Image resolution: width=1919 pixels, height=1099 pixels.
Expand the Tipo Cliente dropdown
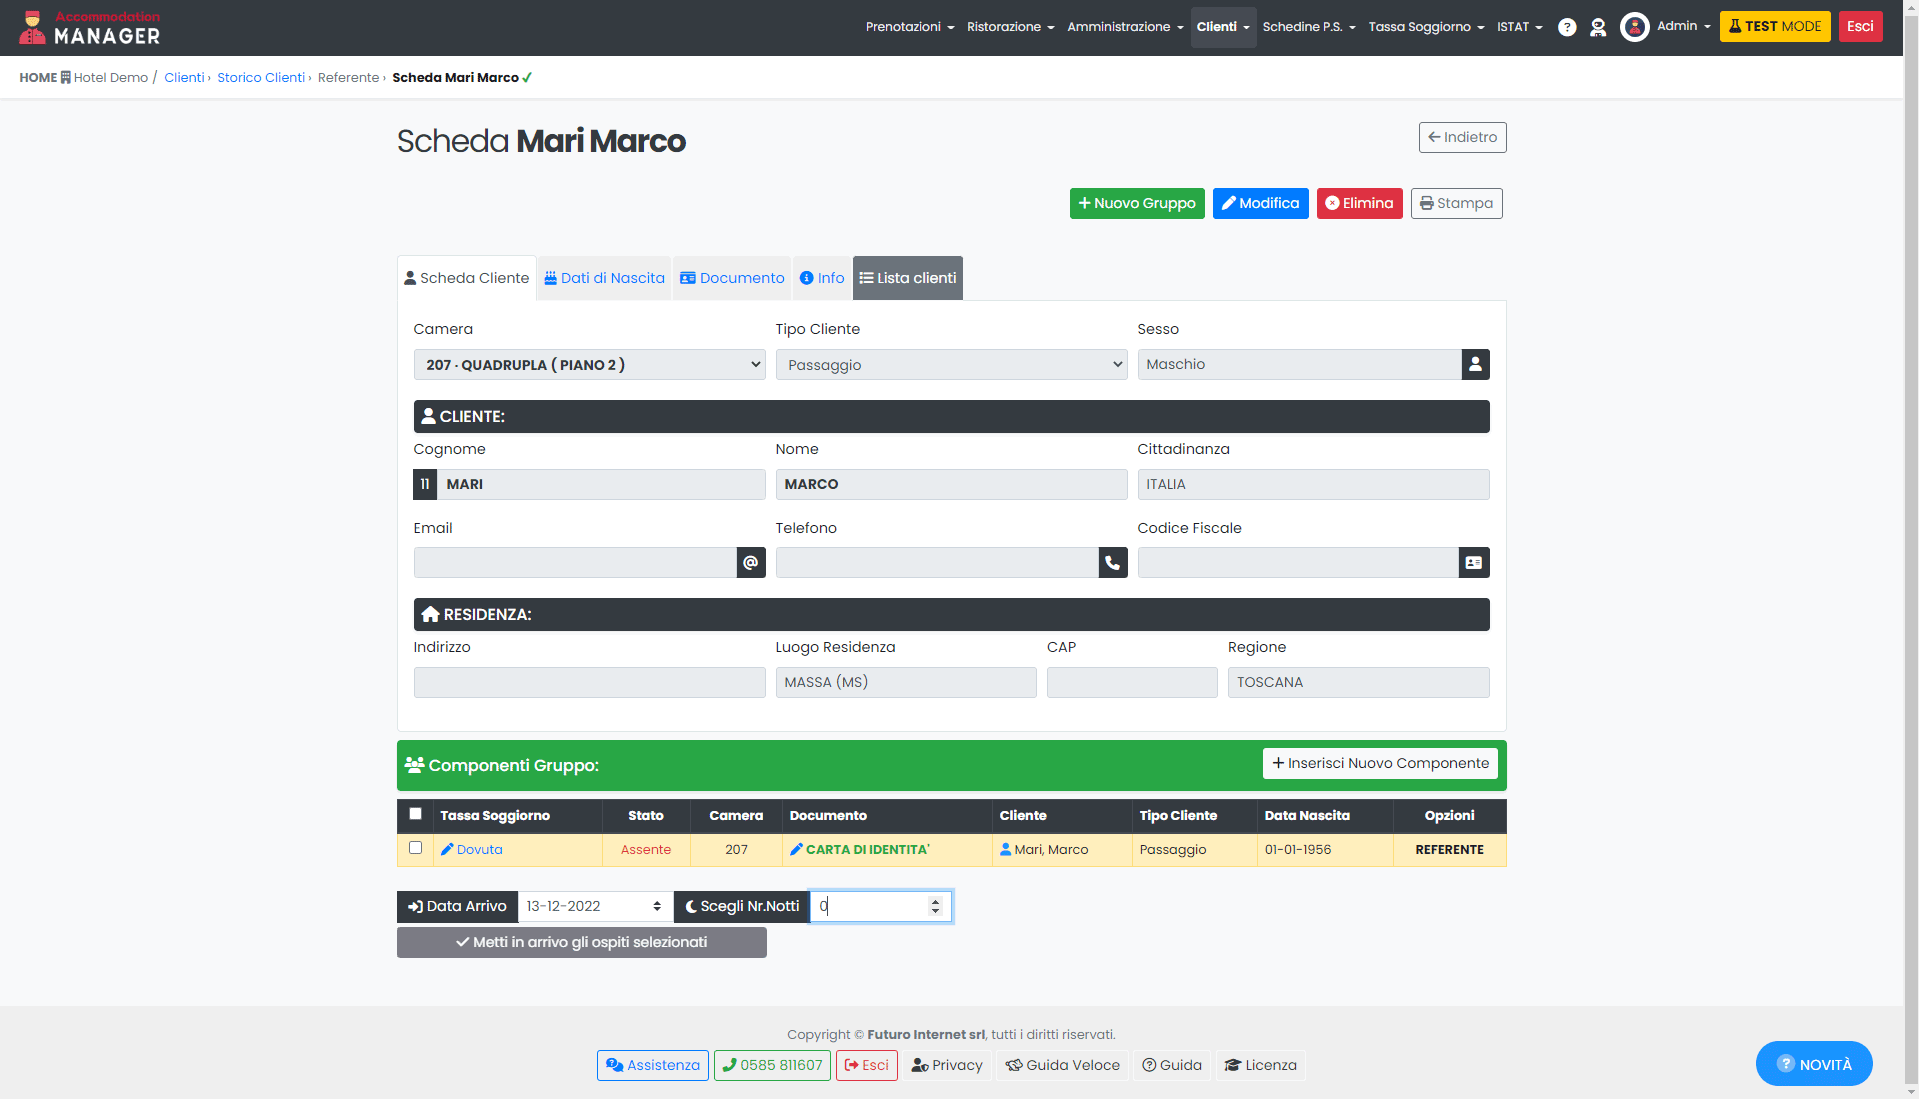click(951, 365)
